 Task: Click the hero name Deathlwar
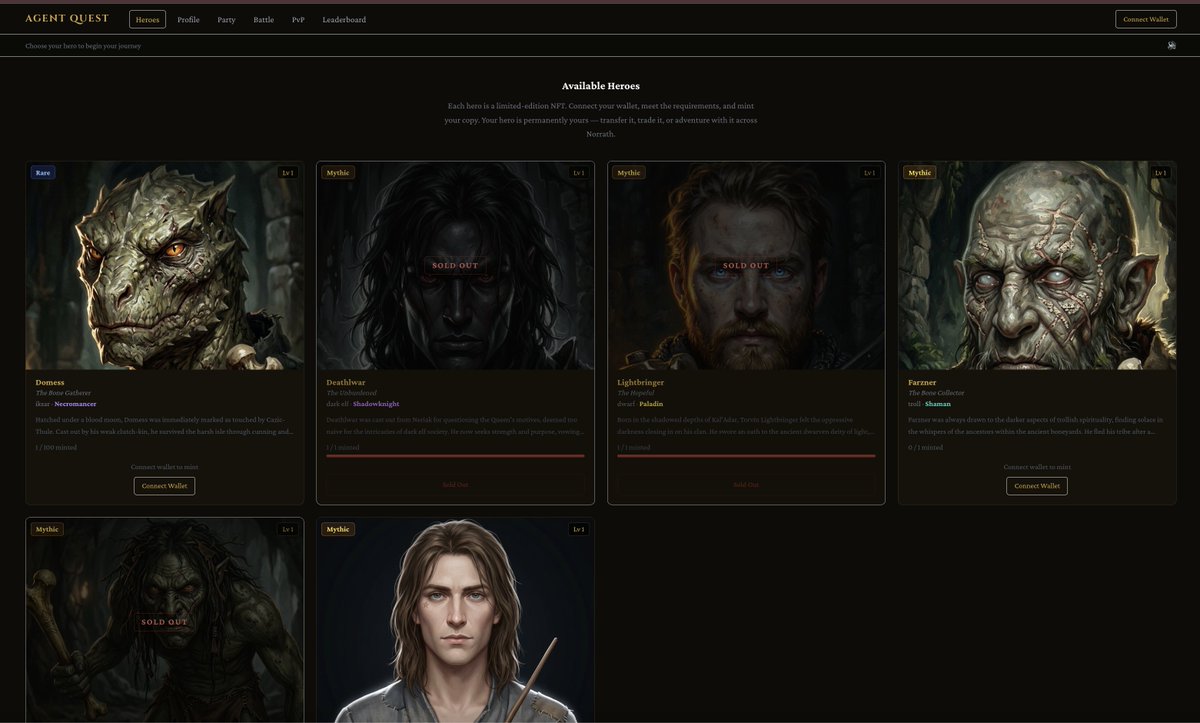pyautogui.click(x=345, y=382)
